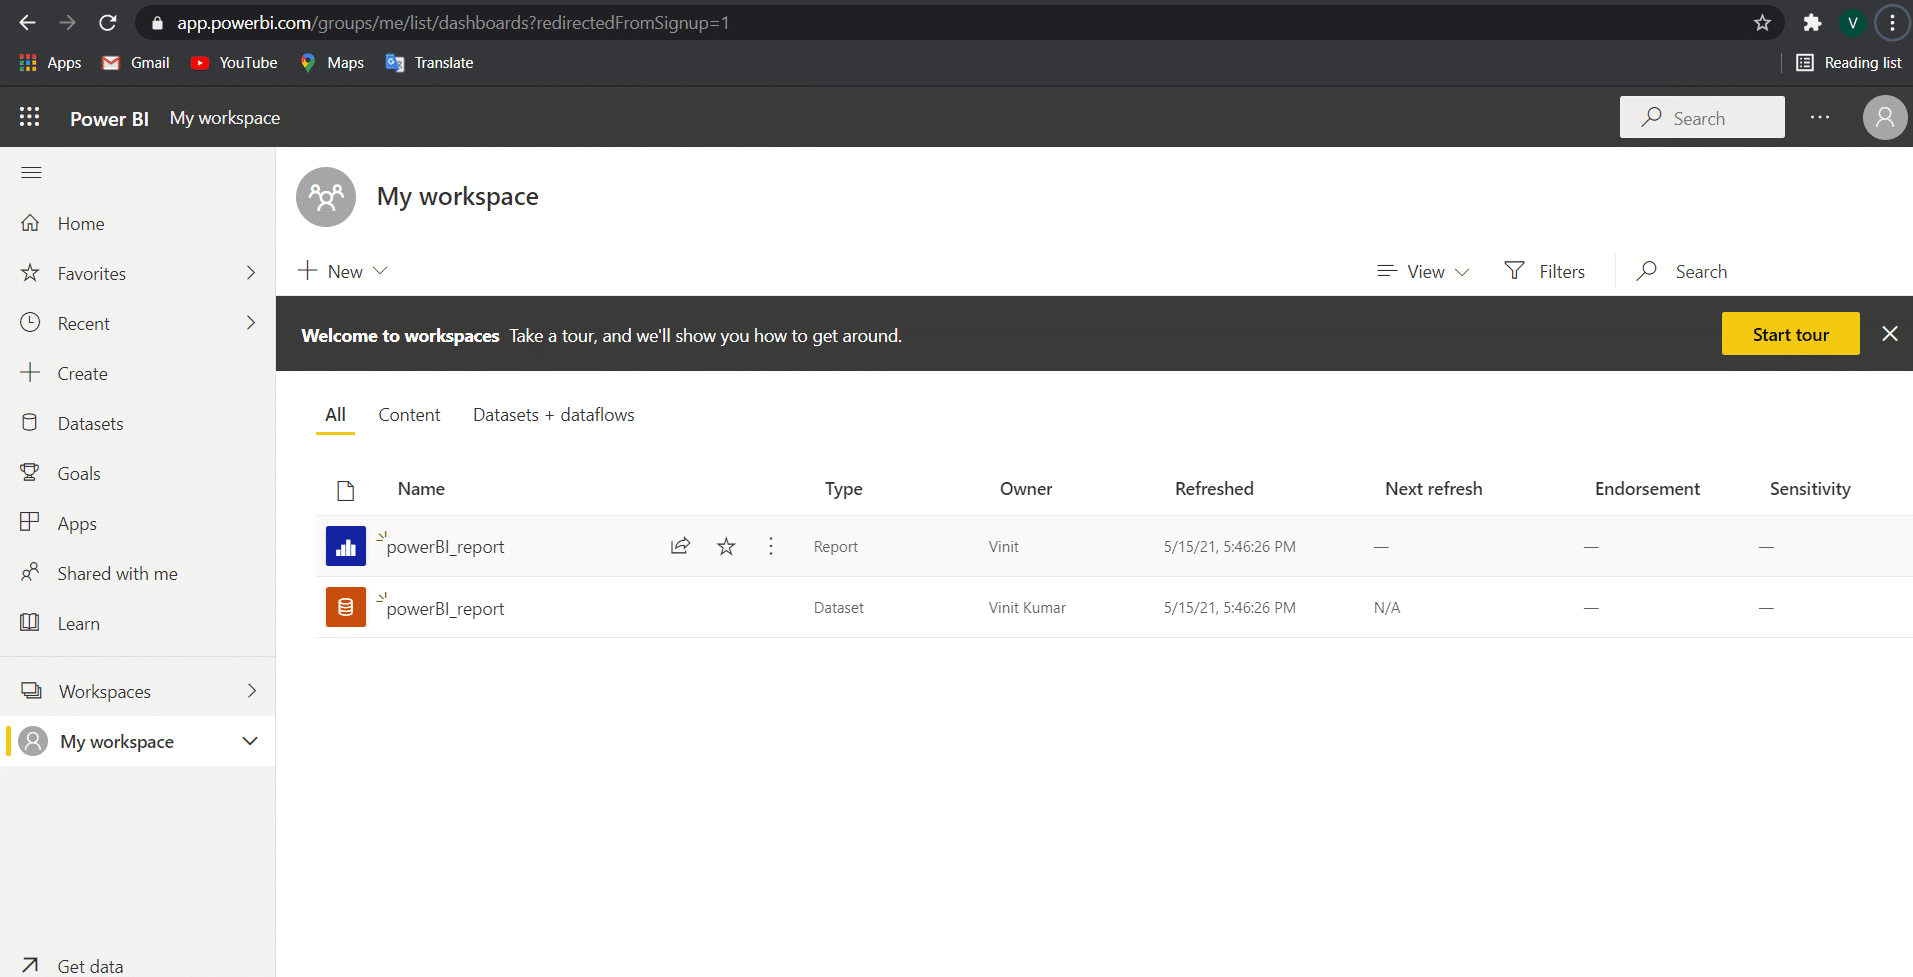Switch to the Datasets + dataflows tab
Viewport: 1913px width, 977px height.
coord(553,415)
